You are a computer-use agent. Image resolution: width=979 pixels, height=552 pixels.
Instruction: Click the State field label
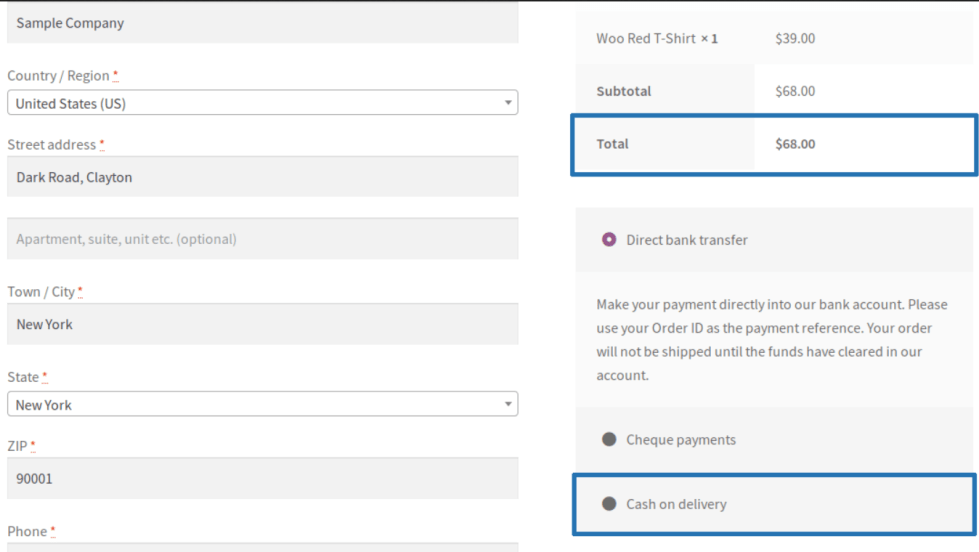(23, 377)
